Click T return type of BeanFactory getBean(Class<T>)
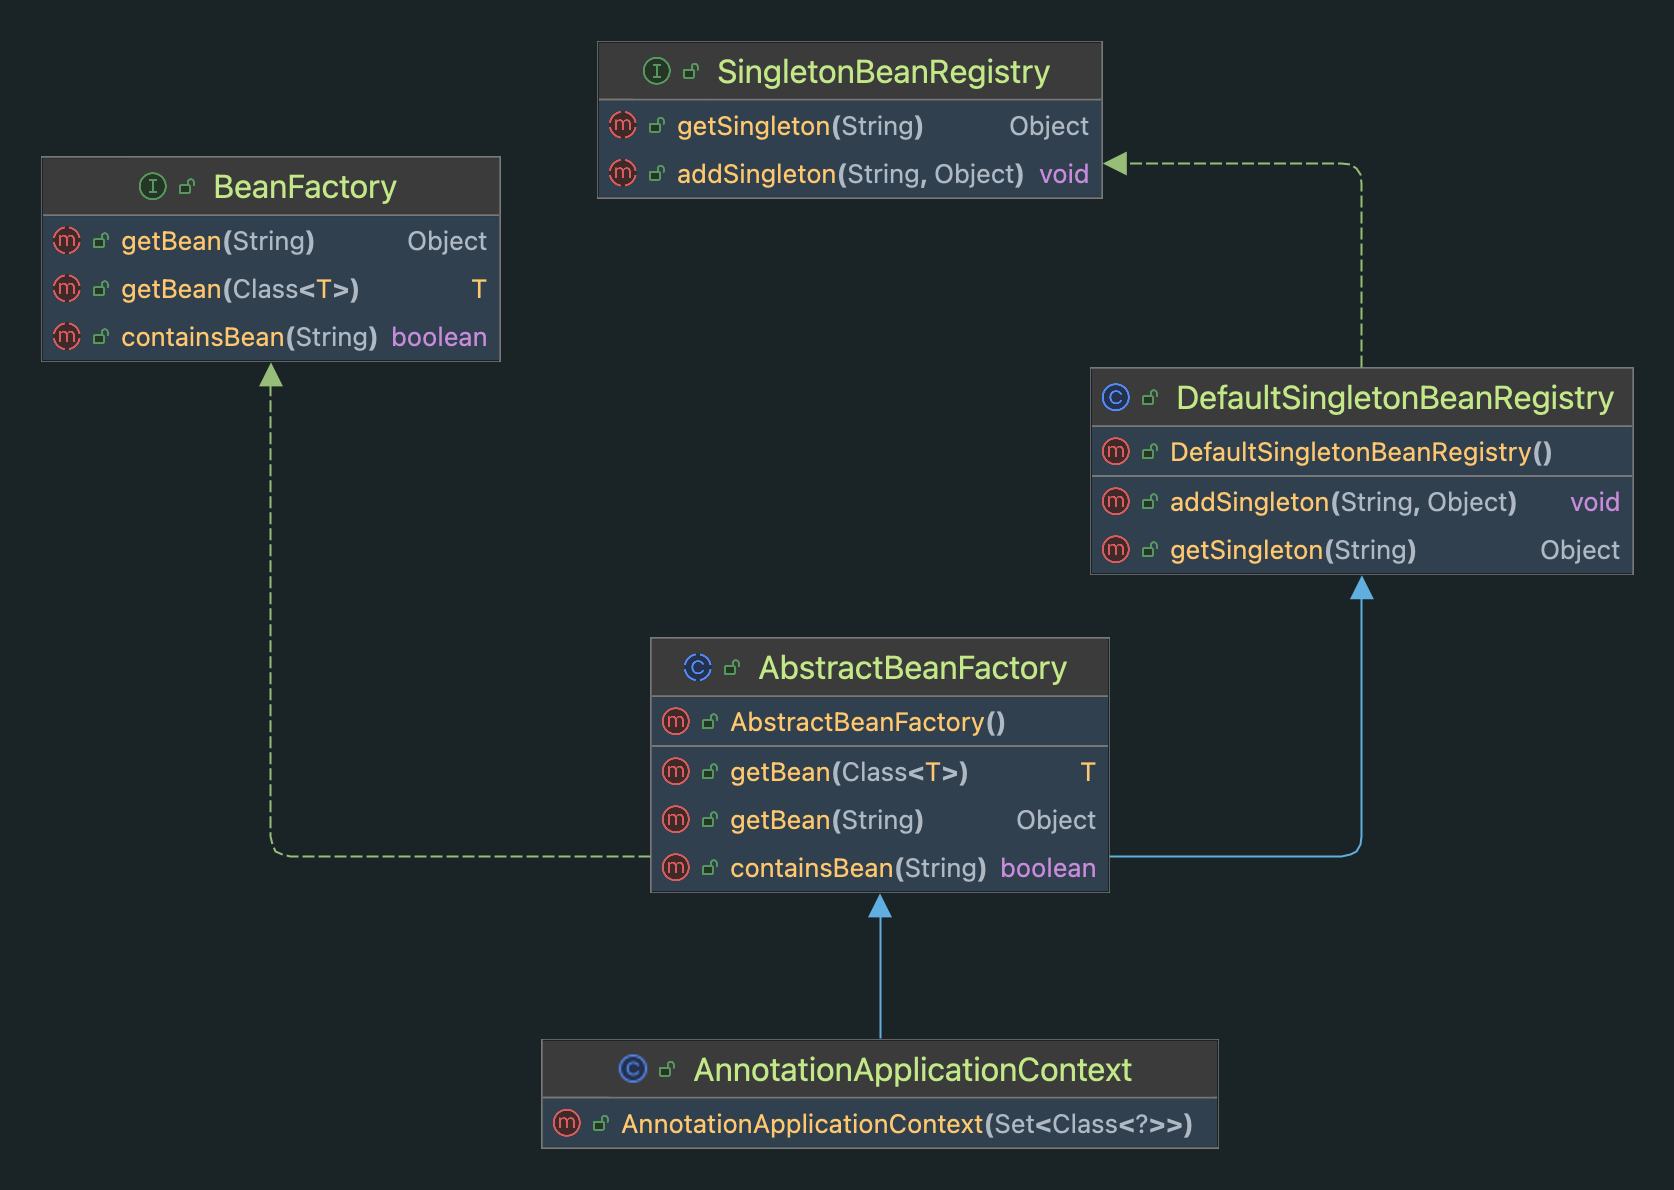The width and height of the screenshot is (1674, 1190). (x=479, y=288)
